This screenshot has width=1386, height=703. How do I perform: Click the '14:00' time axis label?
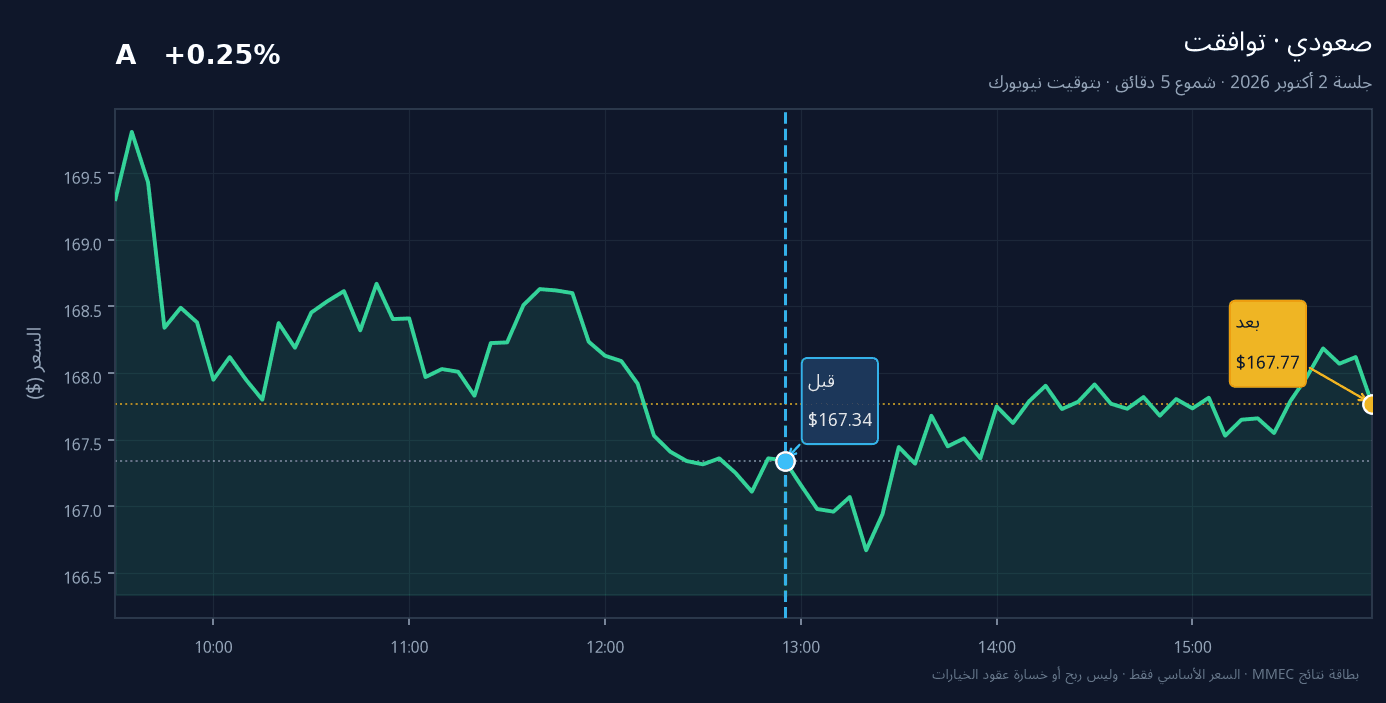pos(997,647)
